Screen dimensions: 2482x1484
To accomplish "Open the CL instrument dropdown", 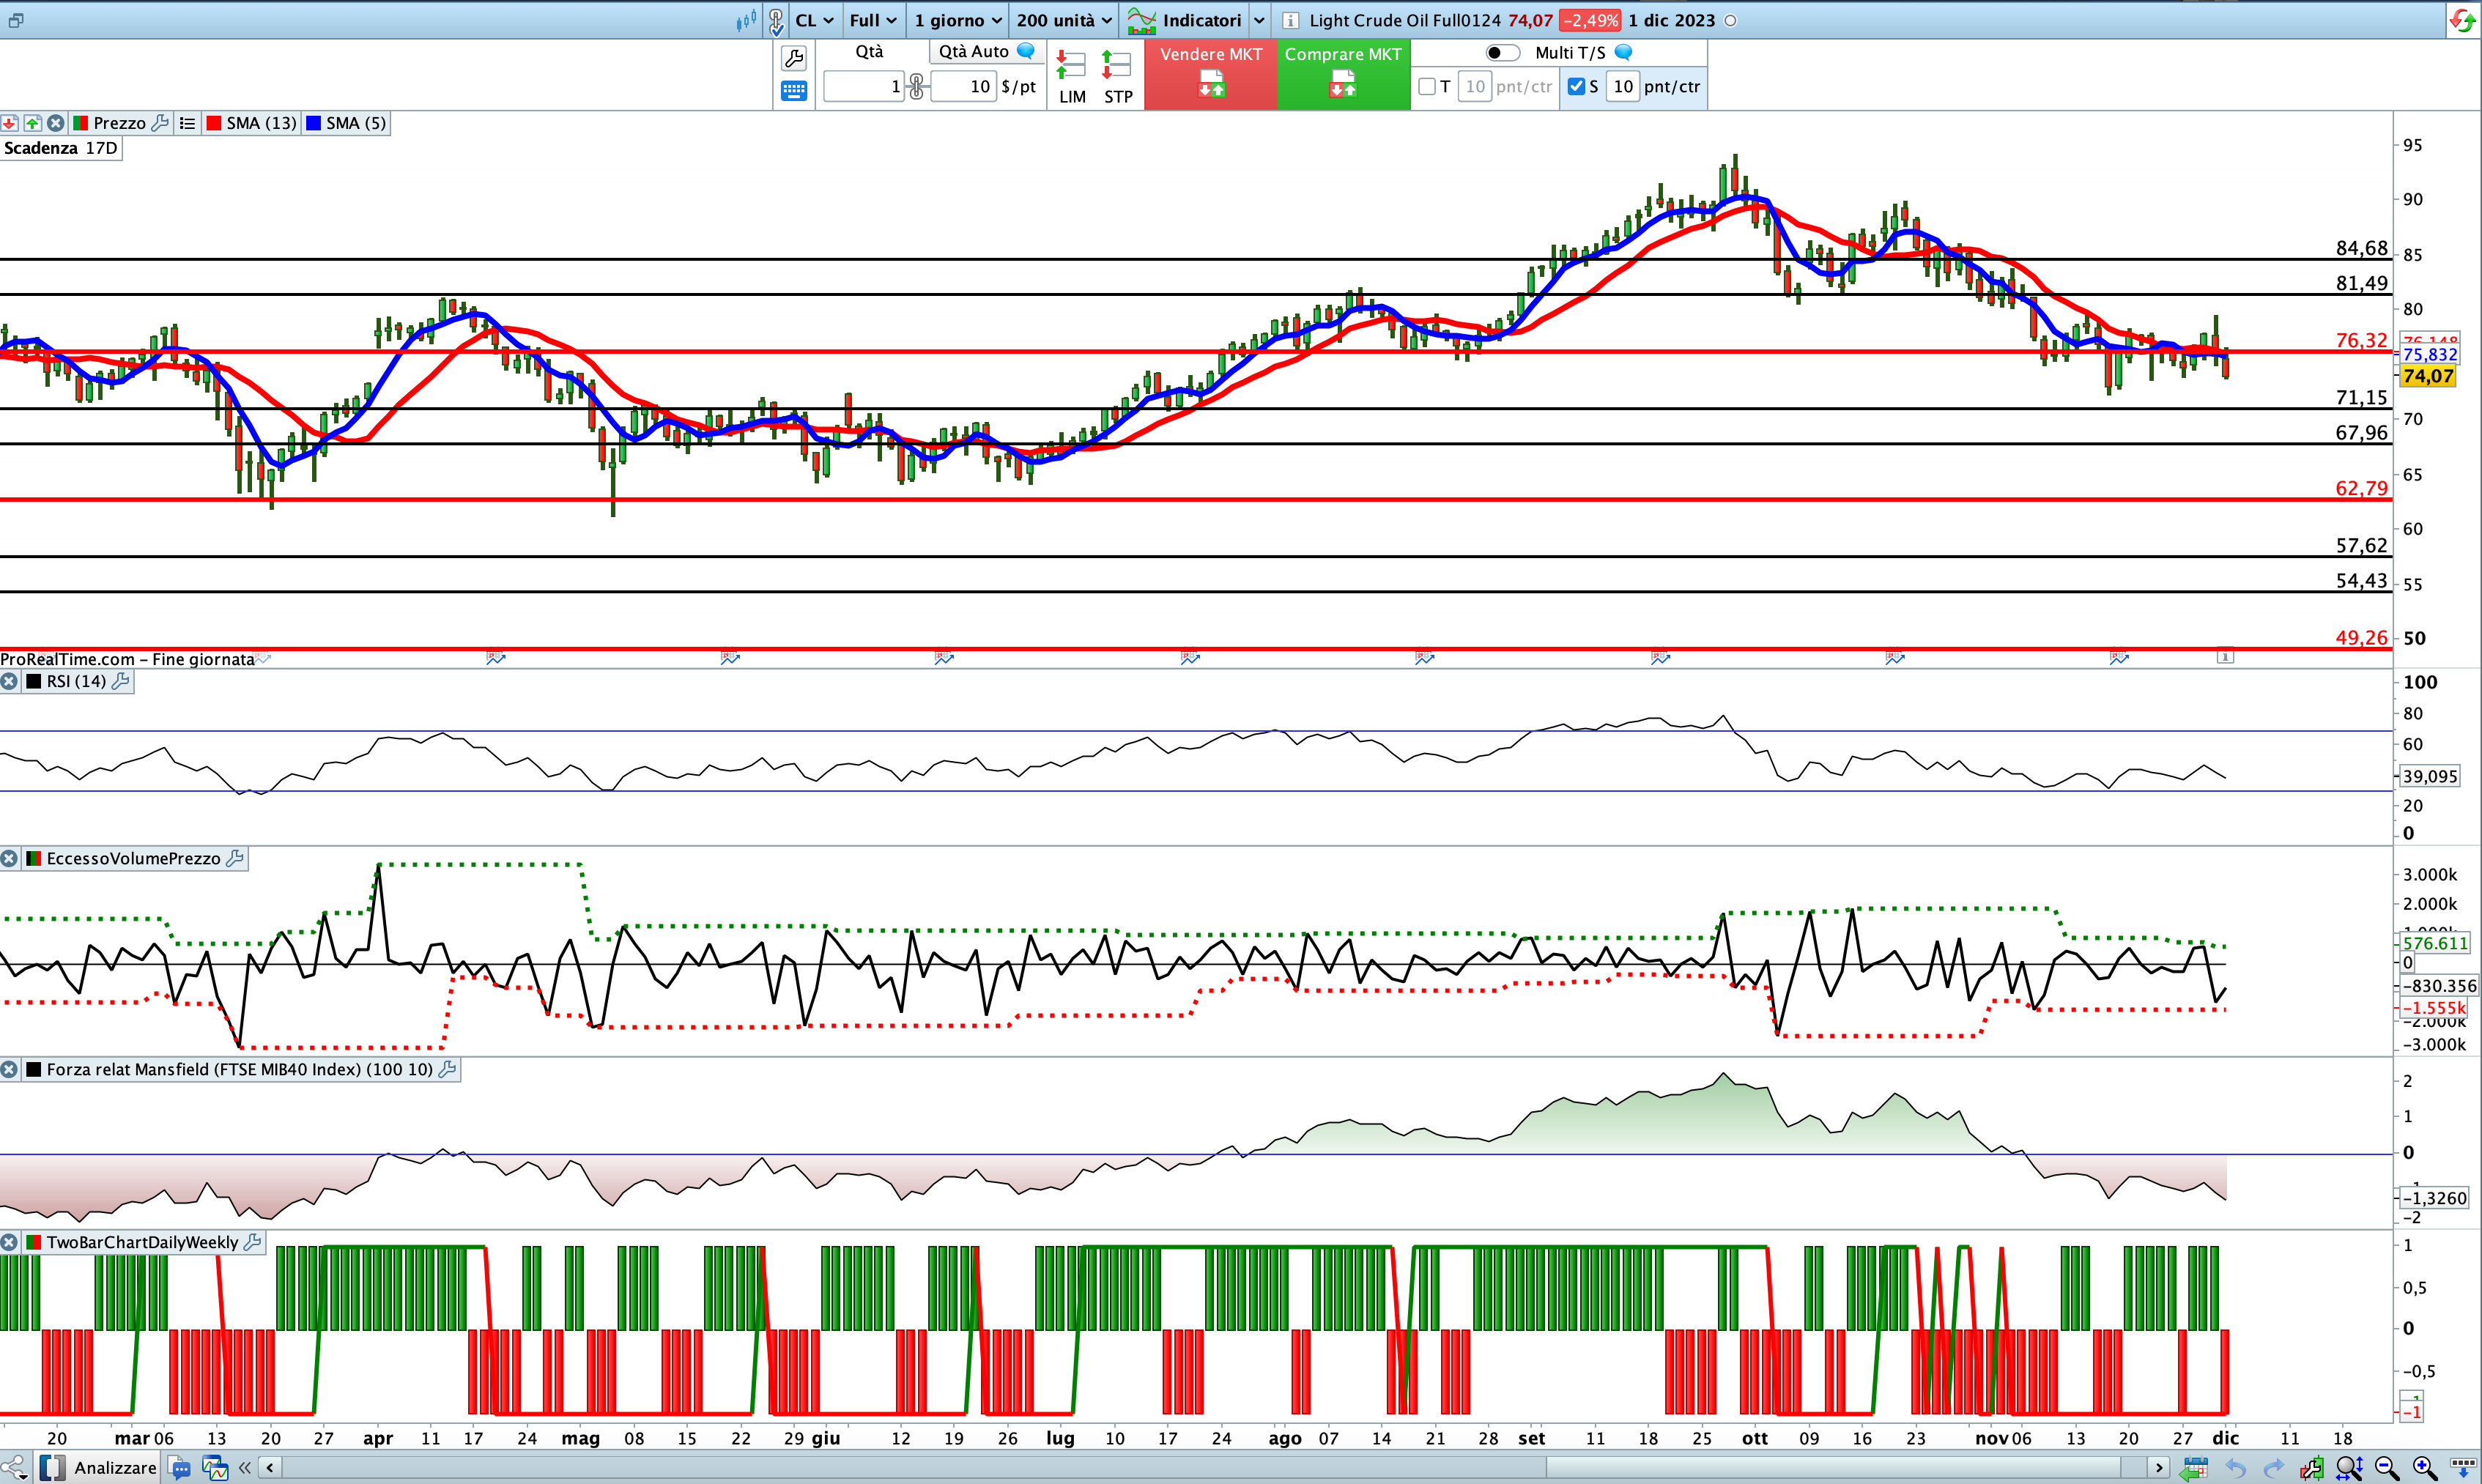I will point(814,20).
